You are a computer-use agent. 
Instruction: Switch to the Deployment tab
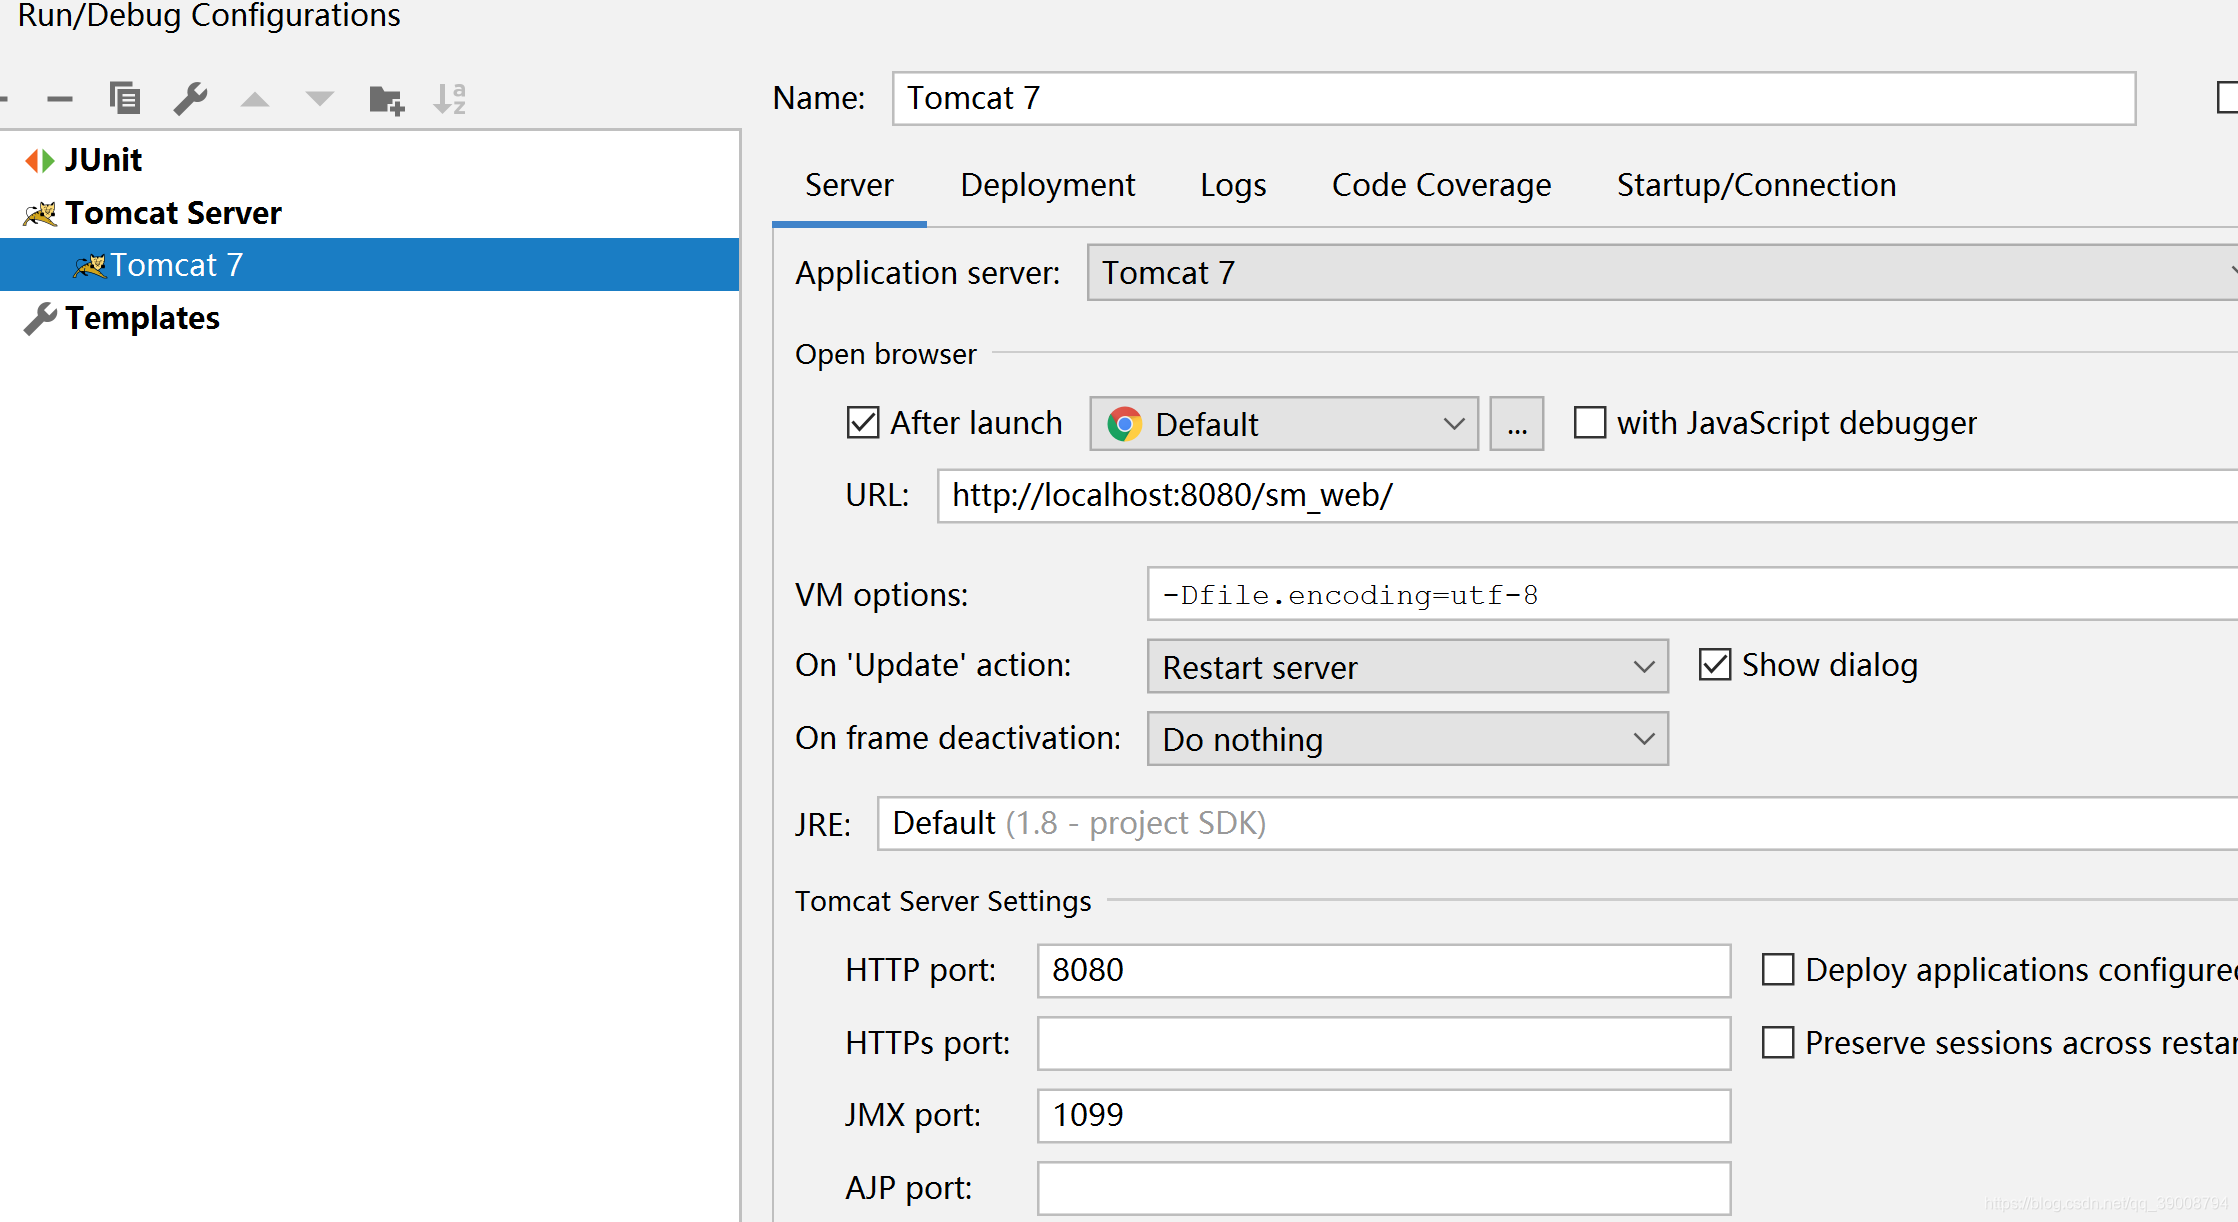[1047, 185]
